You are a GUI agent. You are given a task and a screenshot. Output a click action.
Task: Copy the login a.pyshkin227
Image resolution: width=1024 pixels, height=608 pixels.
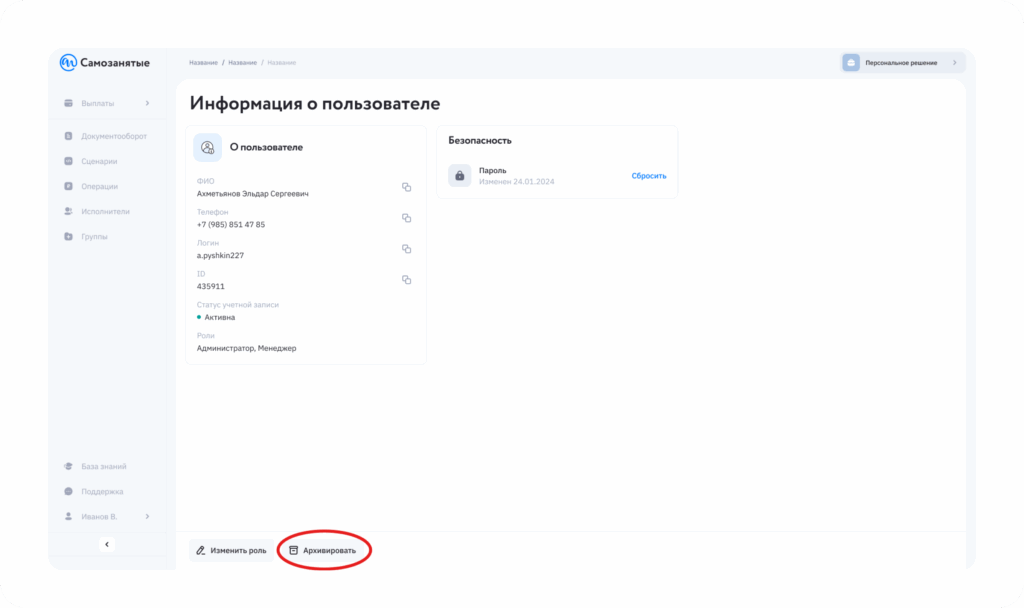pyautogui.click(x=406, y=249)
